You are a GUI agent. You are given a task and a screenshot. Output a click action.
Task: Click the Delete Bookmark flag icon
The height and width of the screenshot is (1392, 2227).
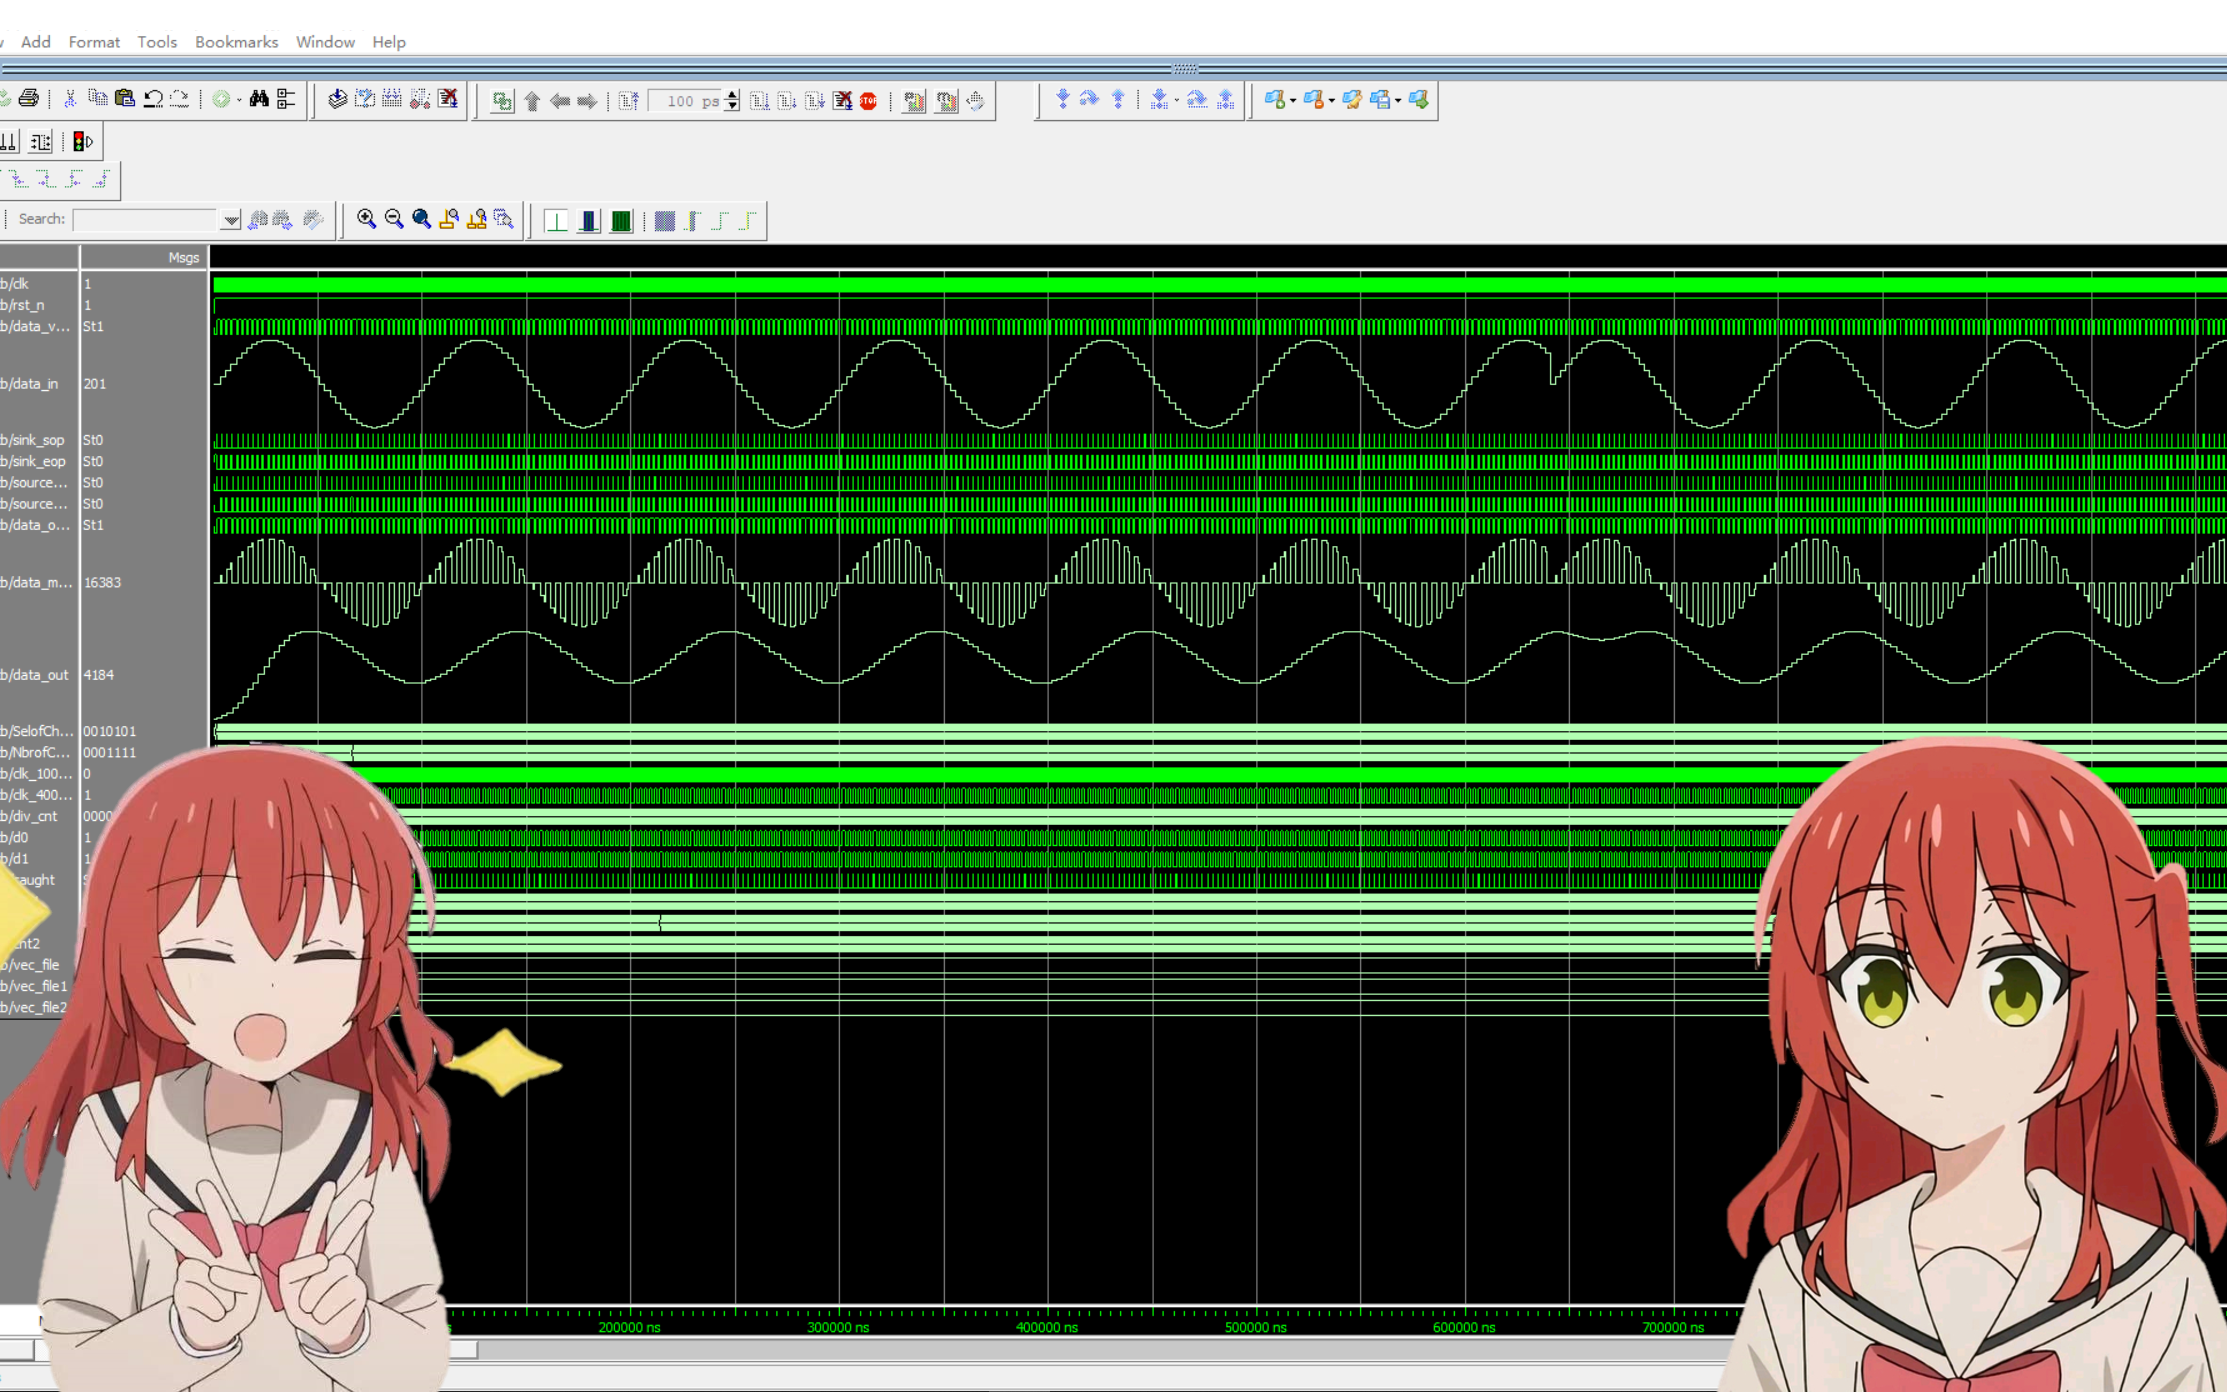pyautogui.click(x=1313, y=99)
